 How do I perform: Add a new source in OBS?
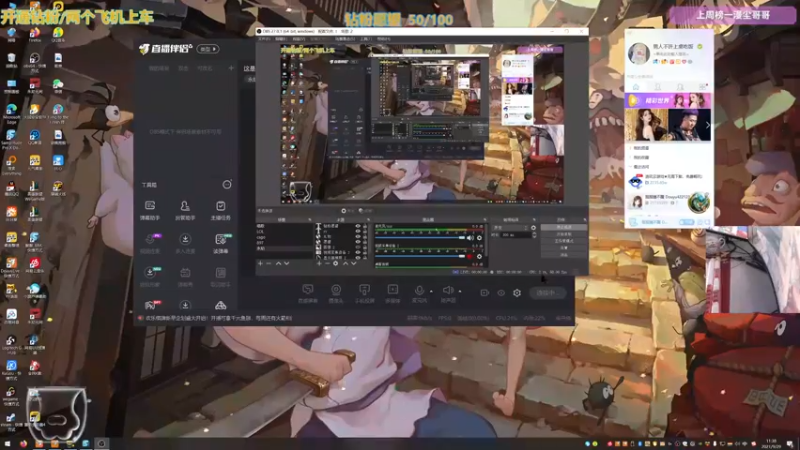click(x=319, y=263)
